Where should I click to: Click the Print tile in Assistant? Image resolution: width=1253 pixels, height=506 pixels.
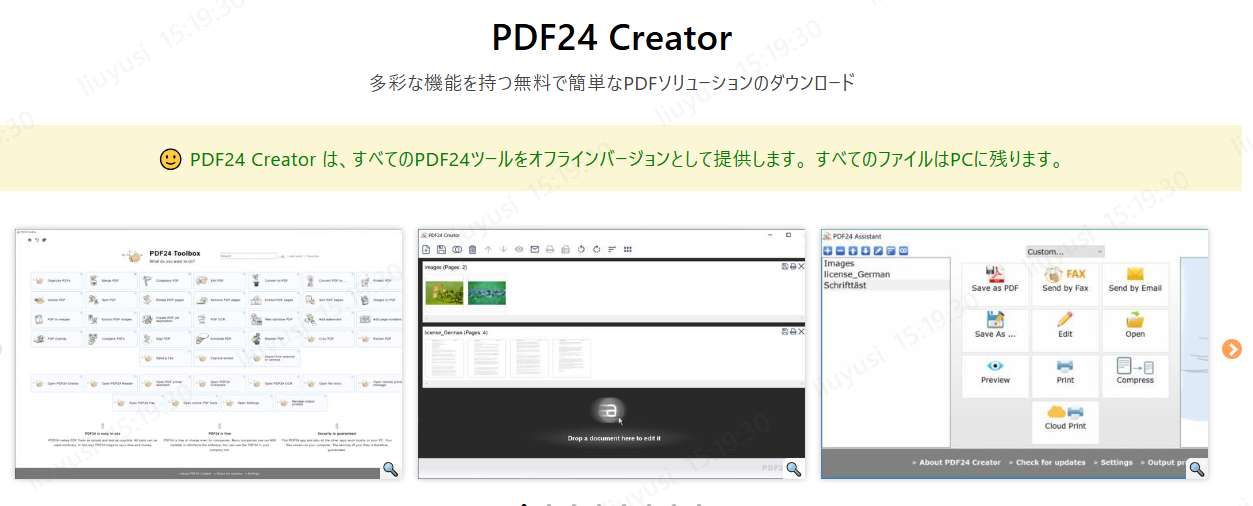1065,376
